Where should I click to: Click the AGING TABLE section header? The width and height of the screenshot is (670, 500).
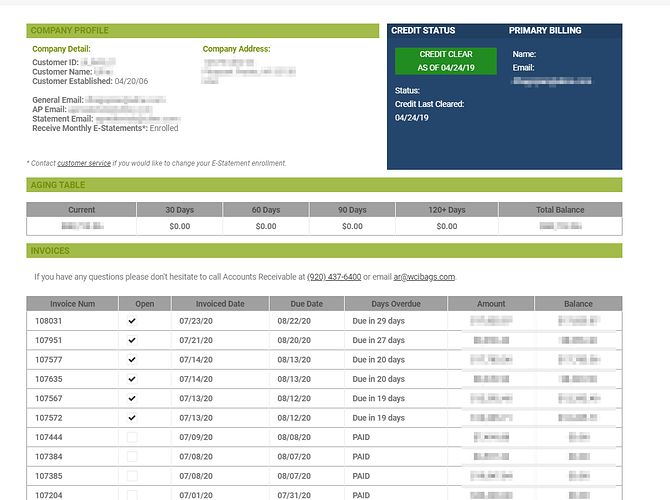[324, 185]
